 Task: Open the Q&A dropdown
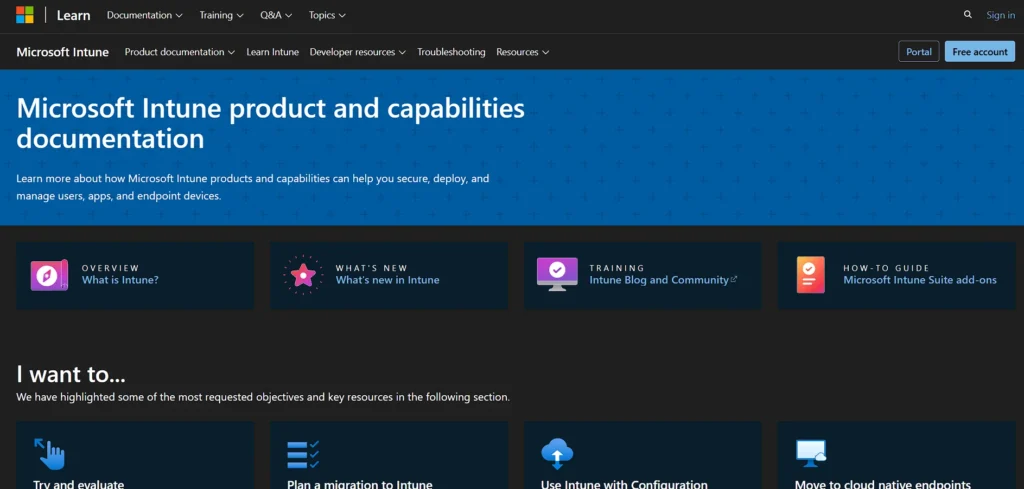pyautogui.click(x=276, y=15)
